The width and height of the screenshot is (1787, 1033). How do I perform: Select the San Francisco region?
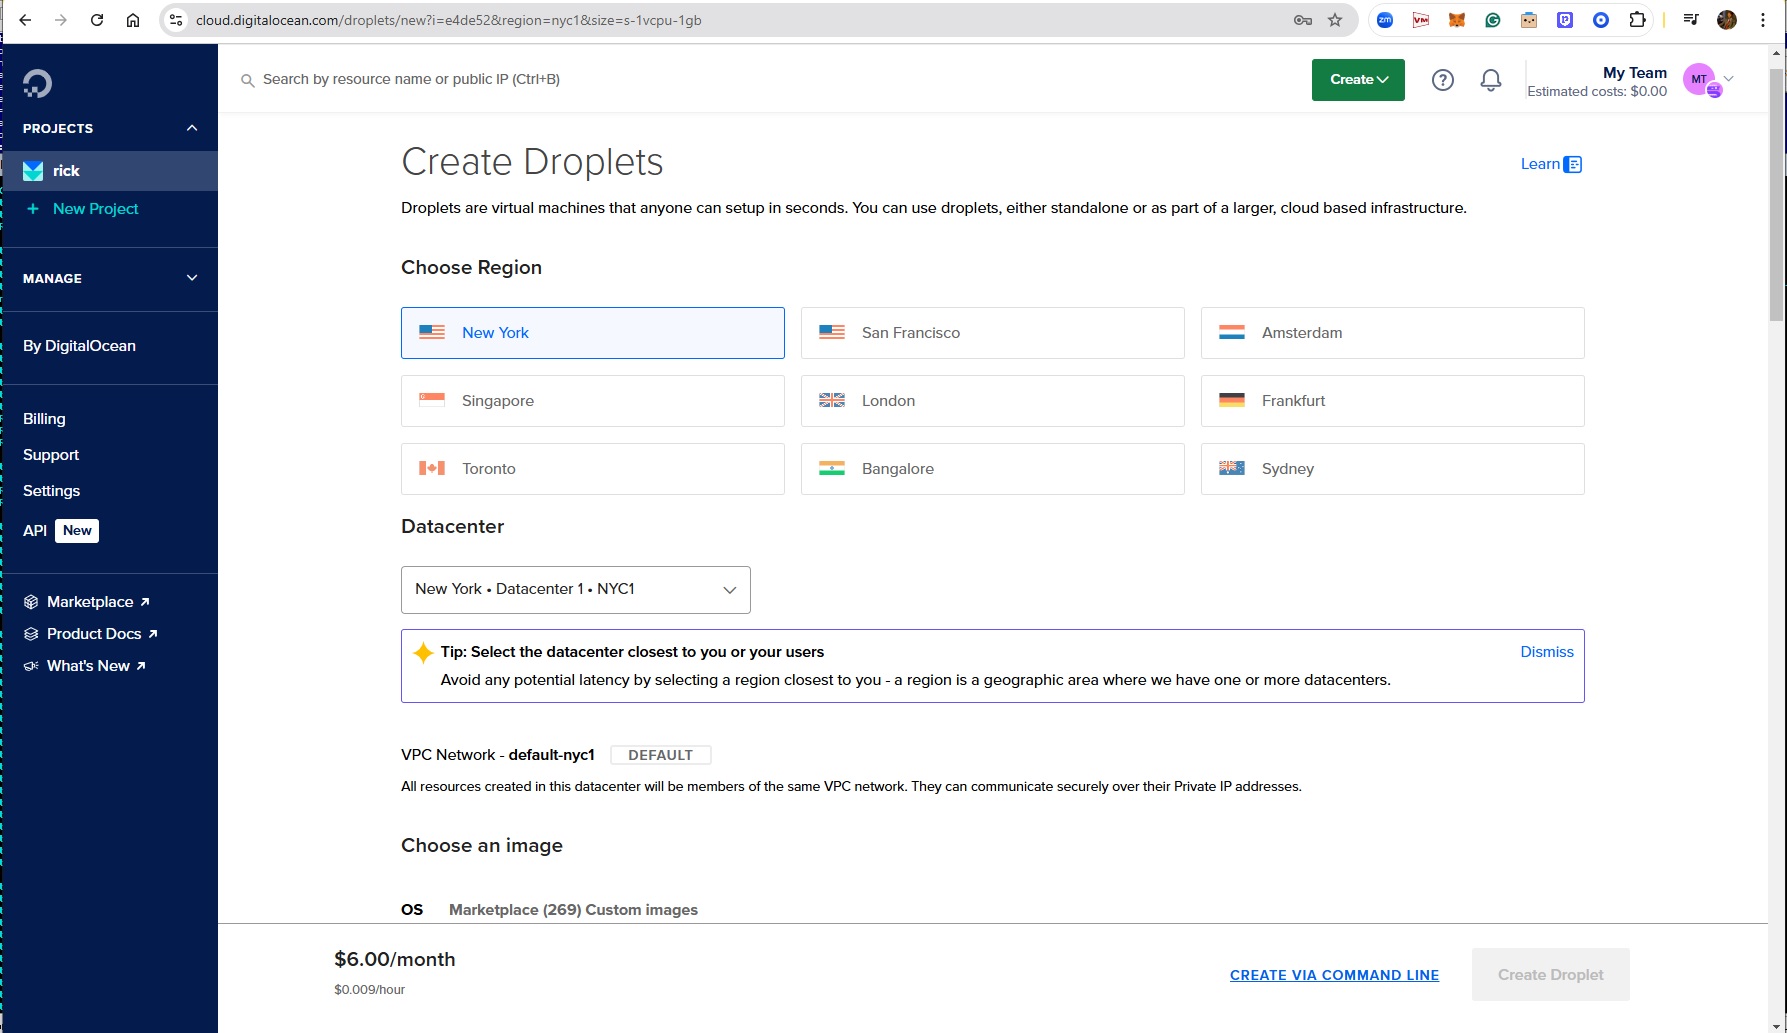point(993,333)
